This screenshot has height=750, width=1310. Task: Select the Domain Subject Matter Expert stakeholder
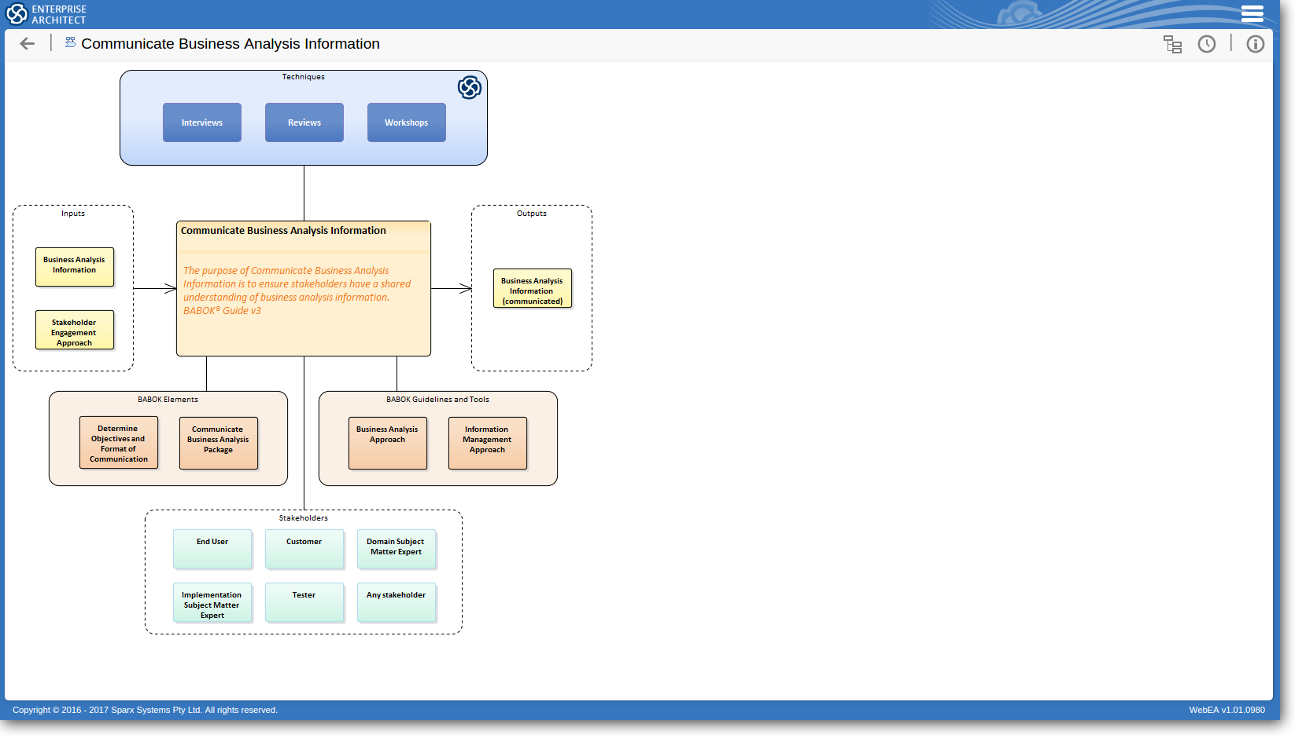coord(396,548)
